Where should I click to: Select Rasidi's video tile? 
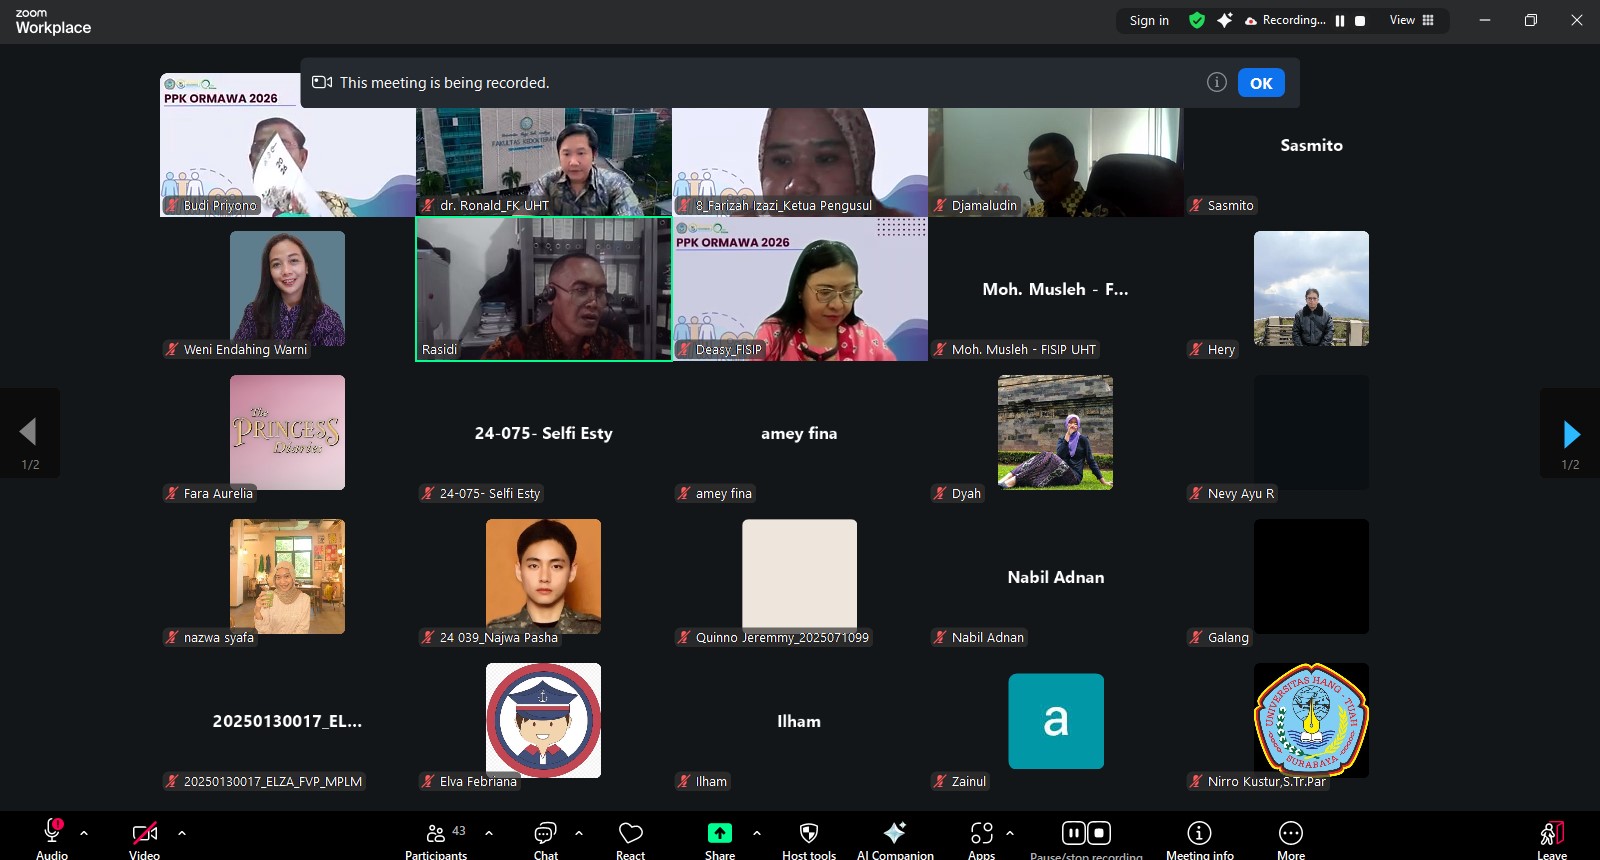[x=544, y=289]
